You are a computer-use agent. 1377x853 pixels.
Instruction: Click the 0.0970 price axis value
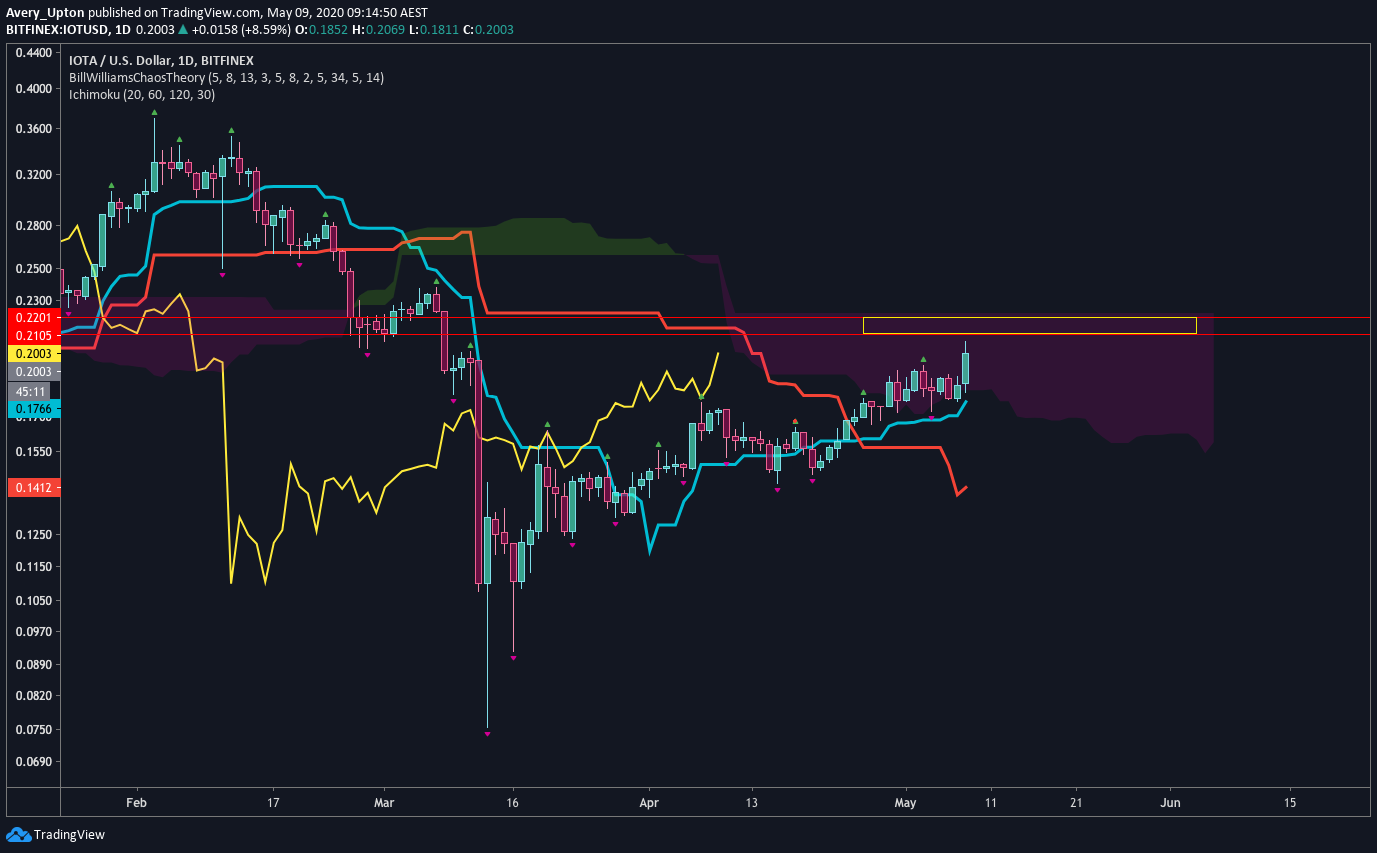click(x=33, y=632)
